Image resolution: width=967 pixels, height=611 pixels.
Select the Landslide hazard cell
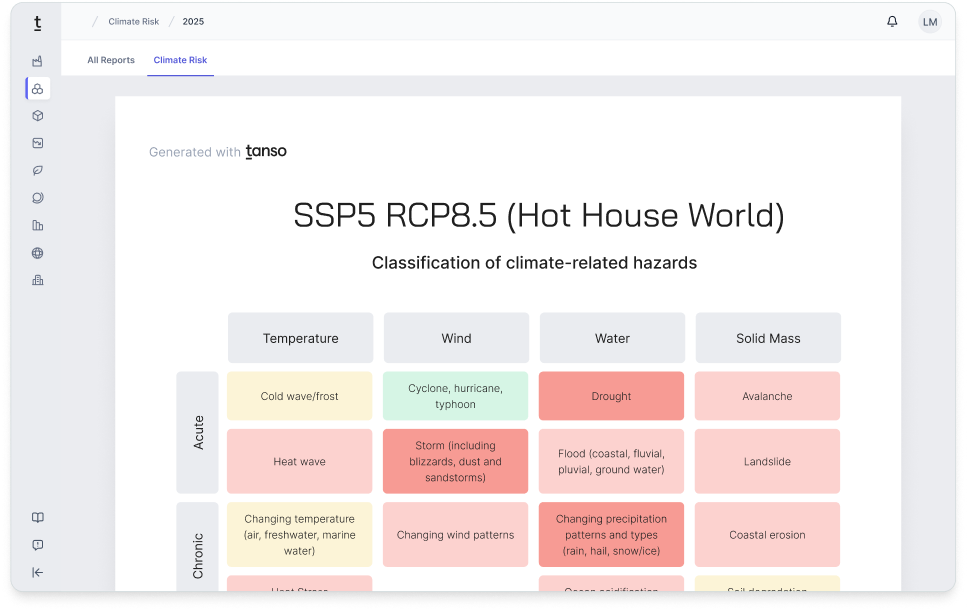point(768,461)
